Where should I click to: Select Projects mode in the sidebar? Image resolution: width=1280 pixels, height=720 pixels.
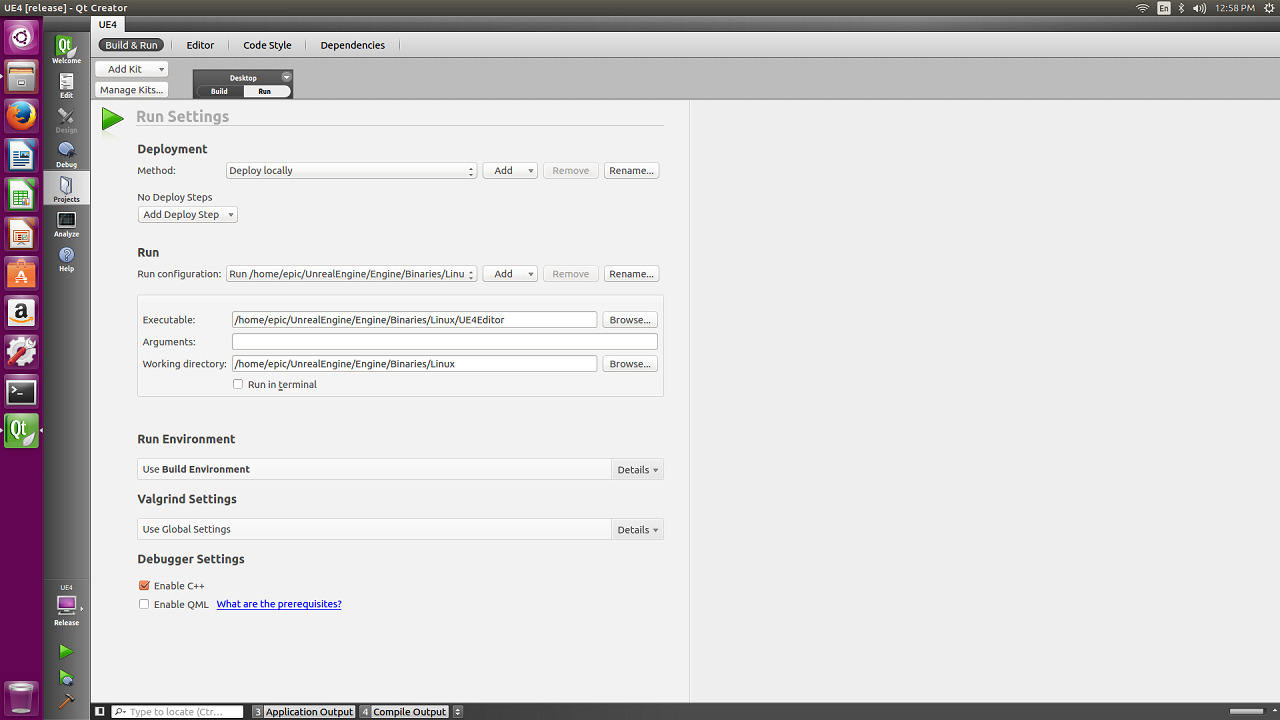click(x=66, y=189)
